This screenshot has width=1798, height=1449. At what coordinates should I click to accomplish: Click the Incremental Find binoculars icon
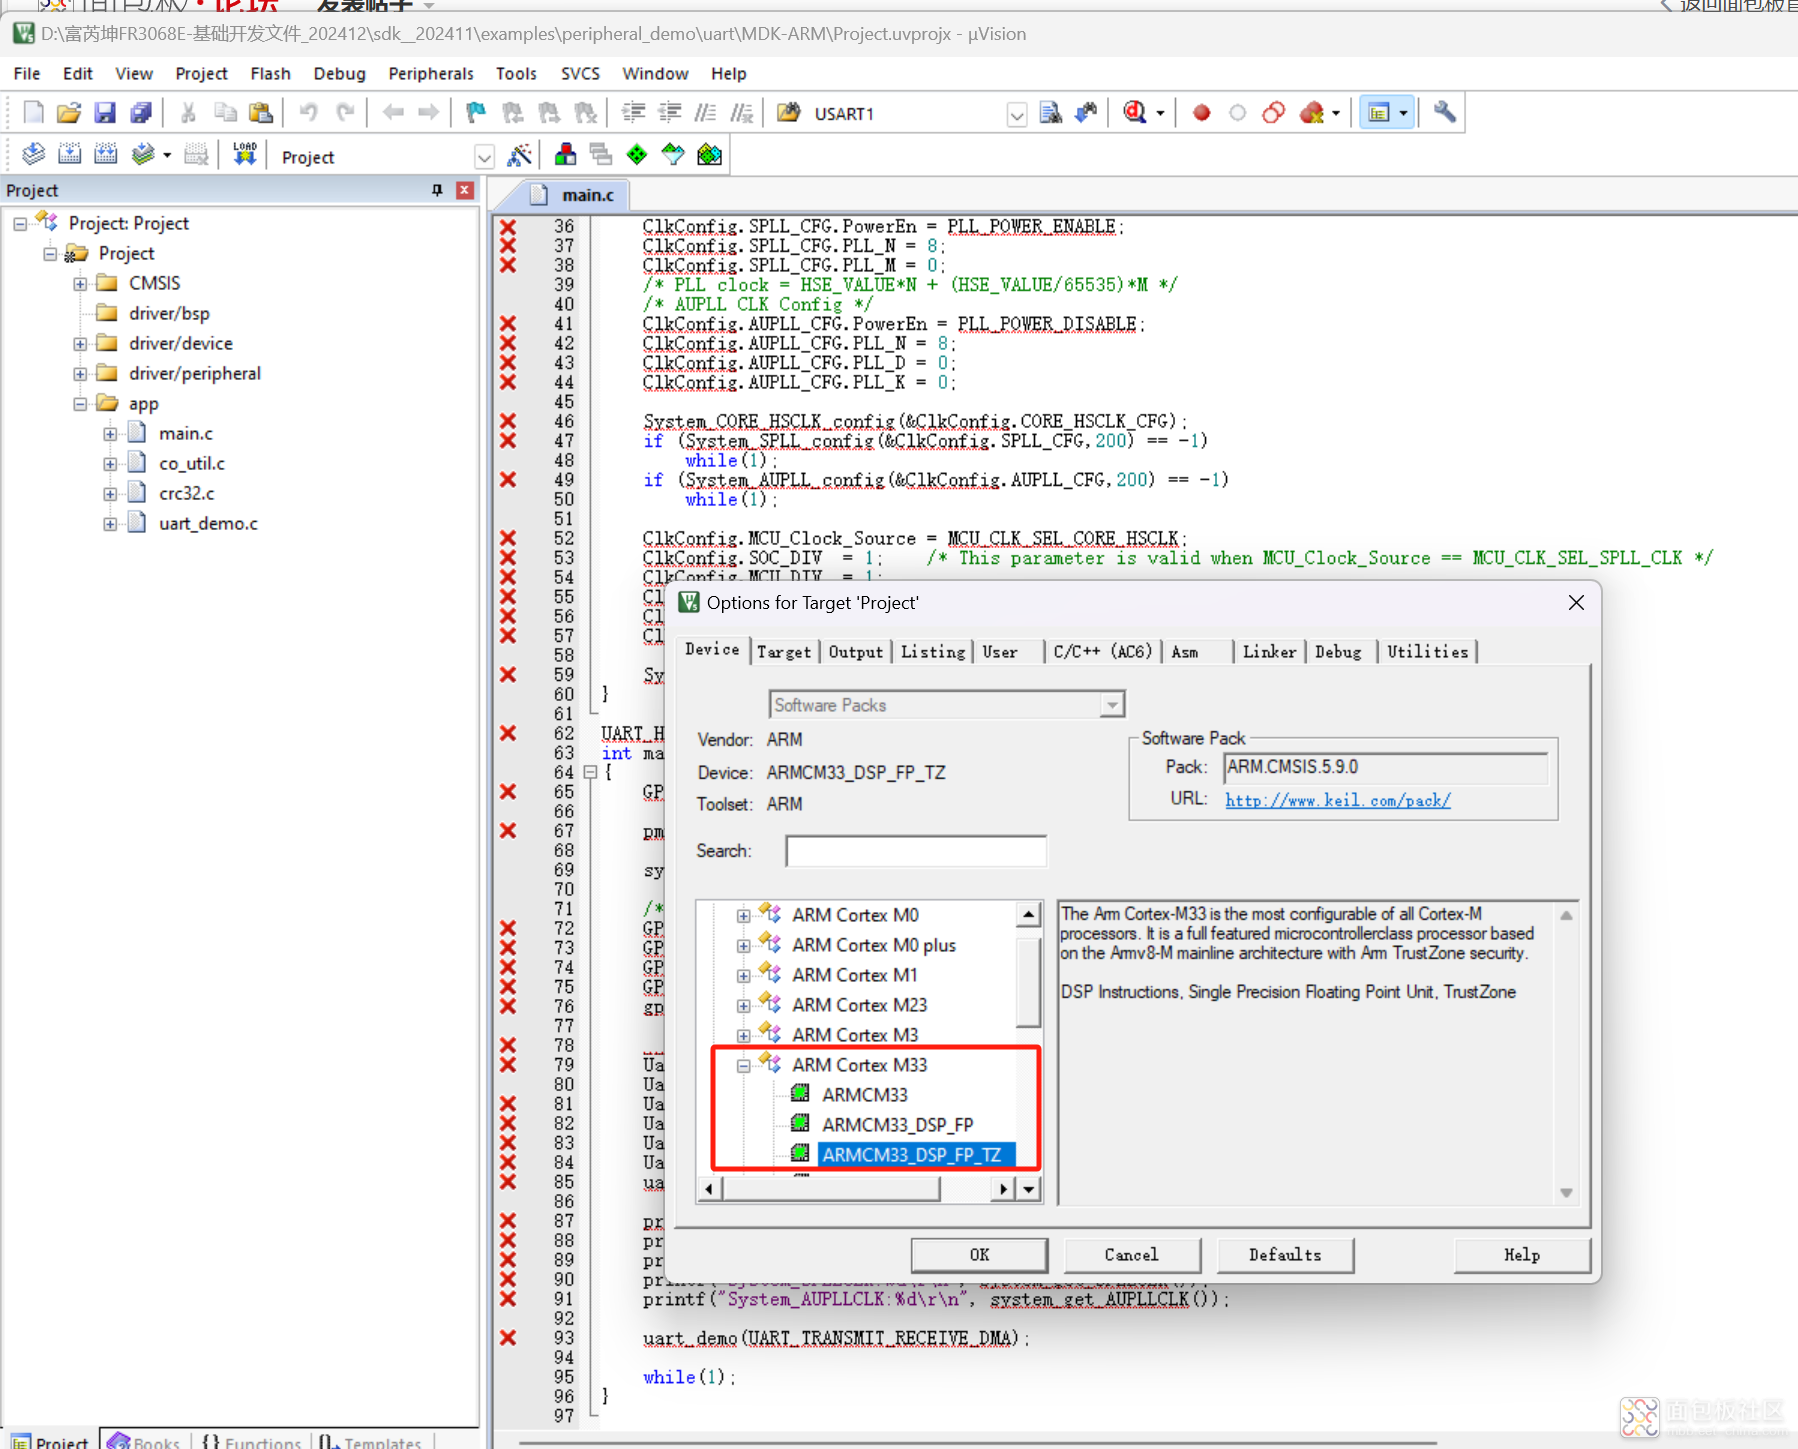(1086, 113)
